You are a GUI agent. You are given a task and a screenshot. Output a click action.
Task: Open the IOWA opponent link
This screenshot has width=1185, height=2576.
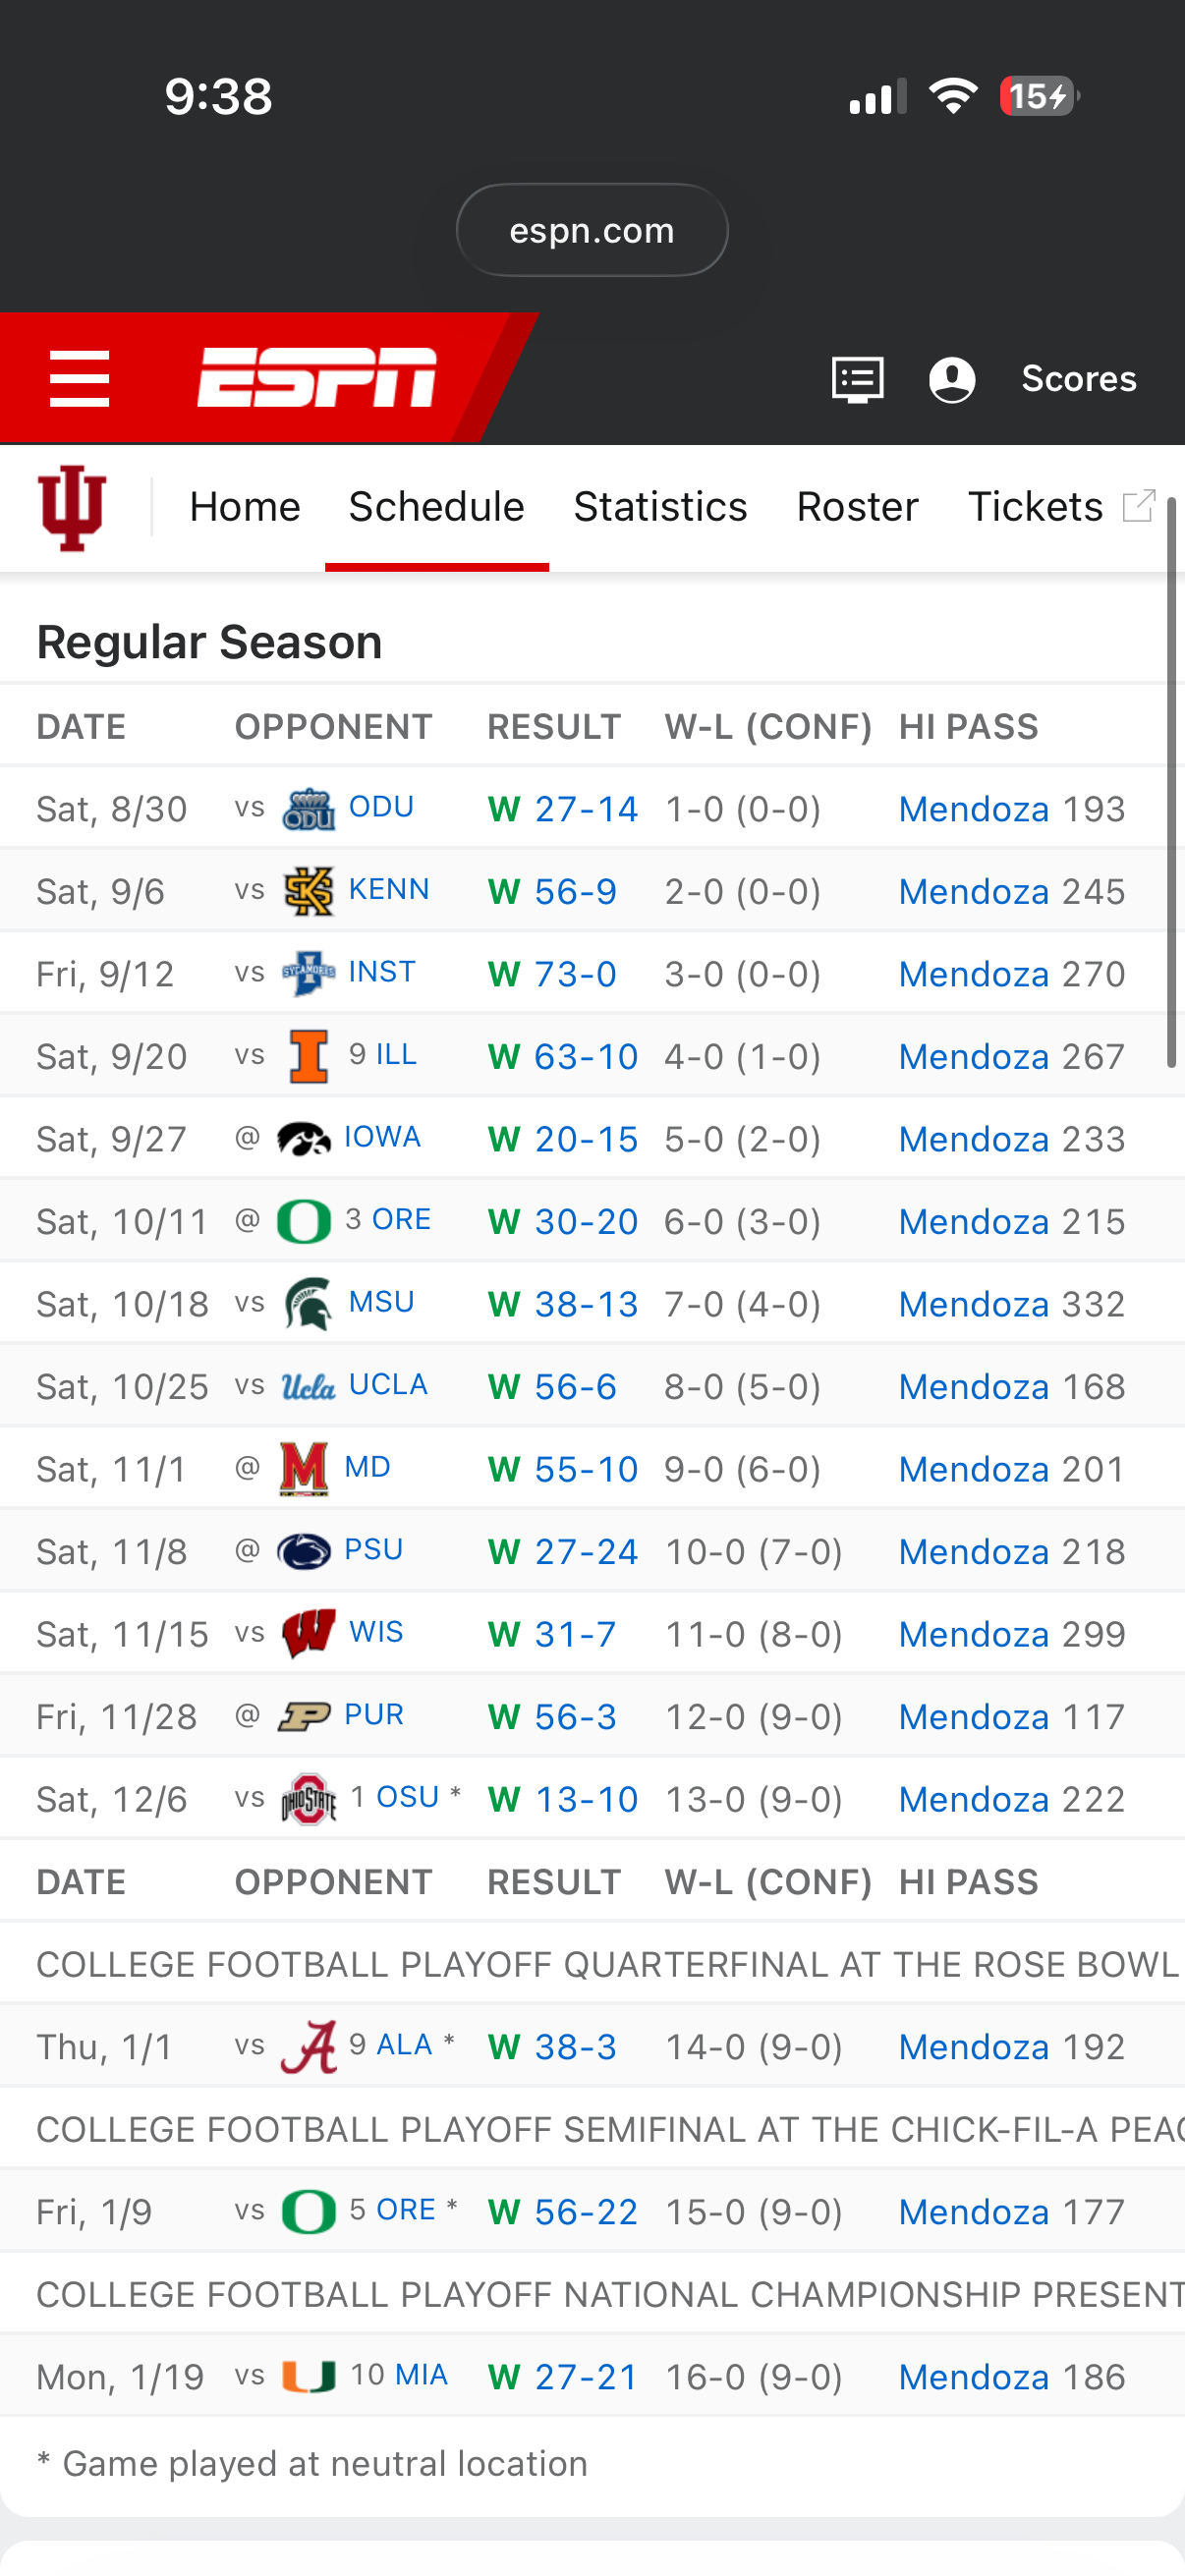[x=382, y=1138]
